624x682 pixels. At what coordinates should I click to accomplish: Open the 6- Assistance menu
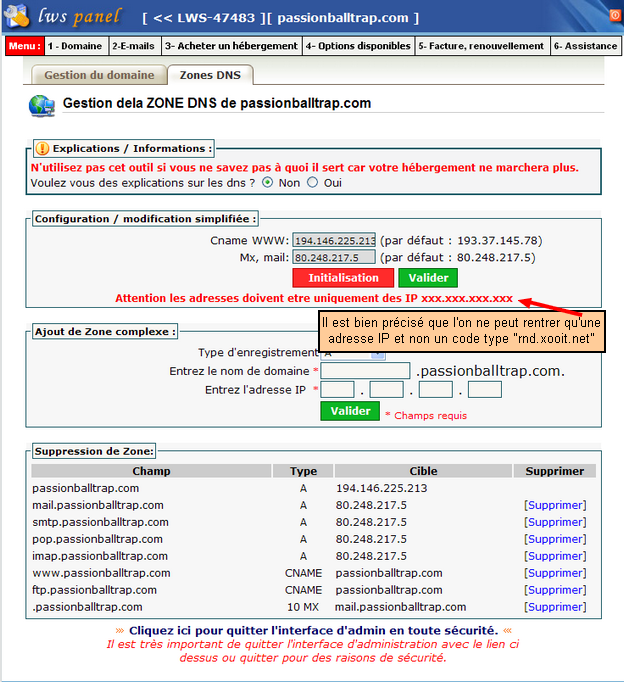click(x=586, y=46)
